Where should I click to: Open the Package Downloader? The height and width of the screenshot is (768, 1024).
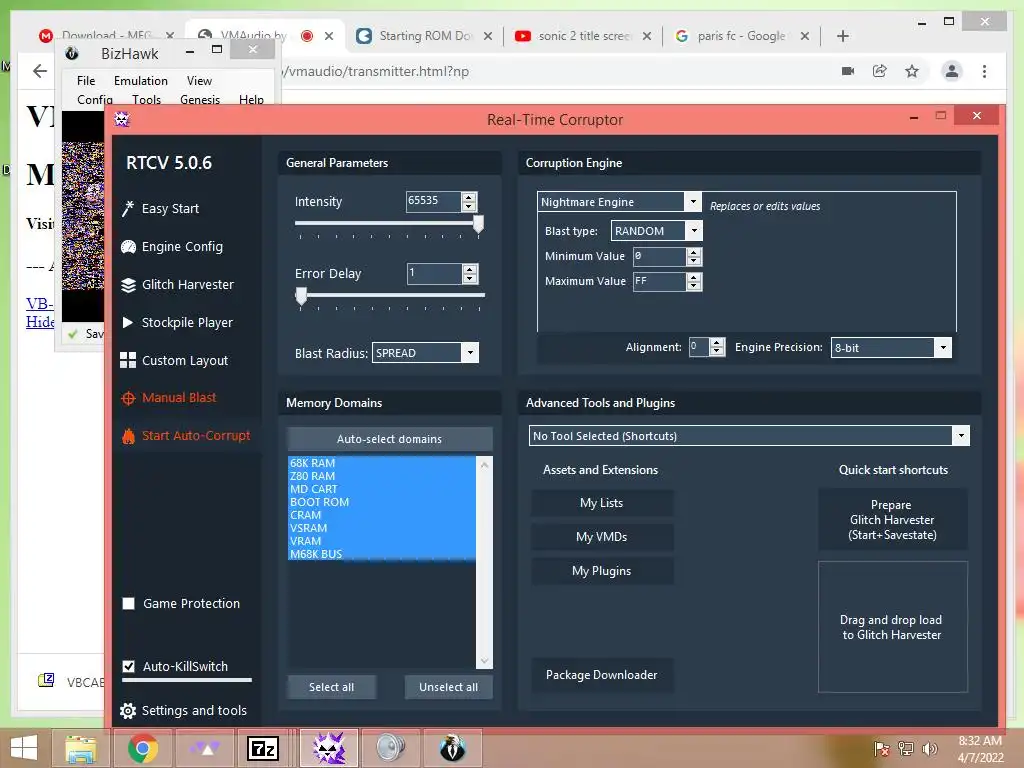click(601, 675)
